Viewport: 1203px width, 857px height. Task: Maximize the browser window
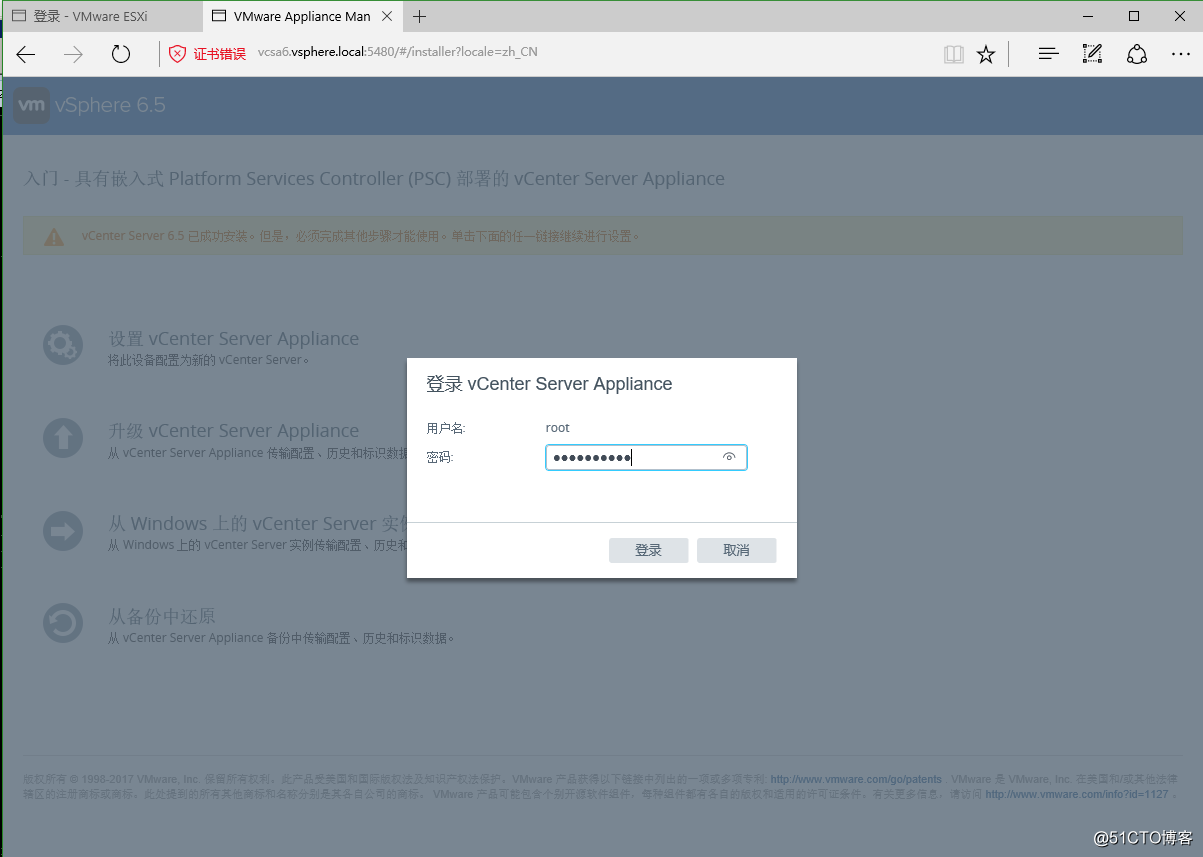(x=1133, y=16)
